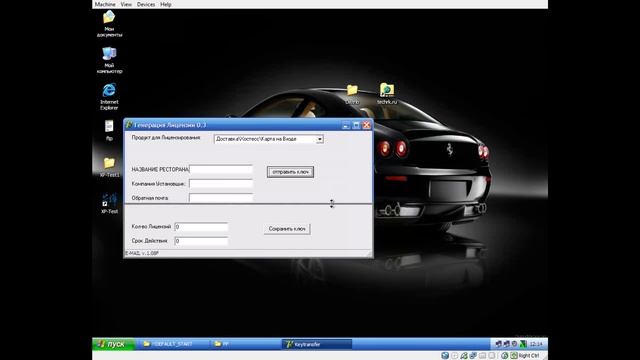Click the Right Ctrl host key text
Screen dimensions: 640x360
529,356
